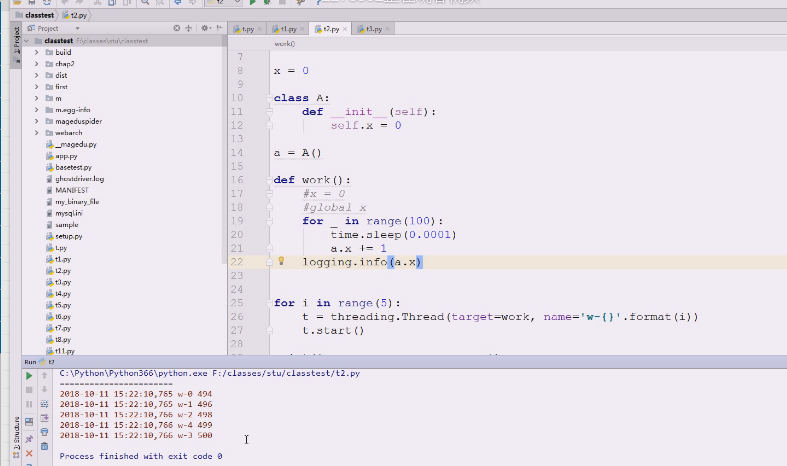Click line number 14 in the editor gutter
787x466 pixels.
tap(237, 152)
